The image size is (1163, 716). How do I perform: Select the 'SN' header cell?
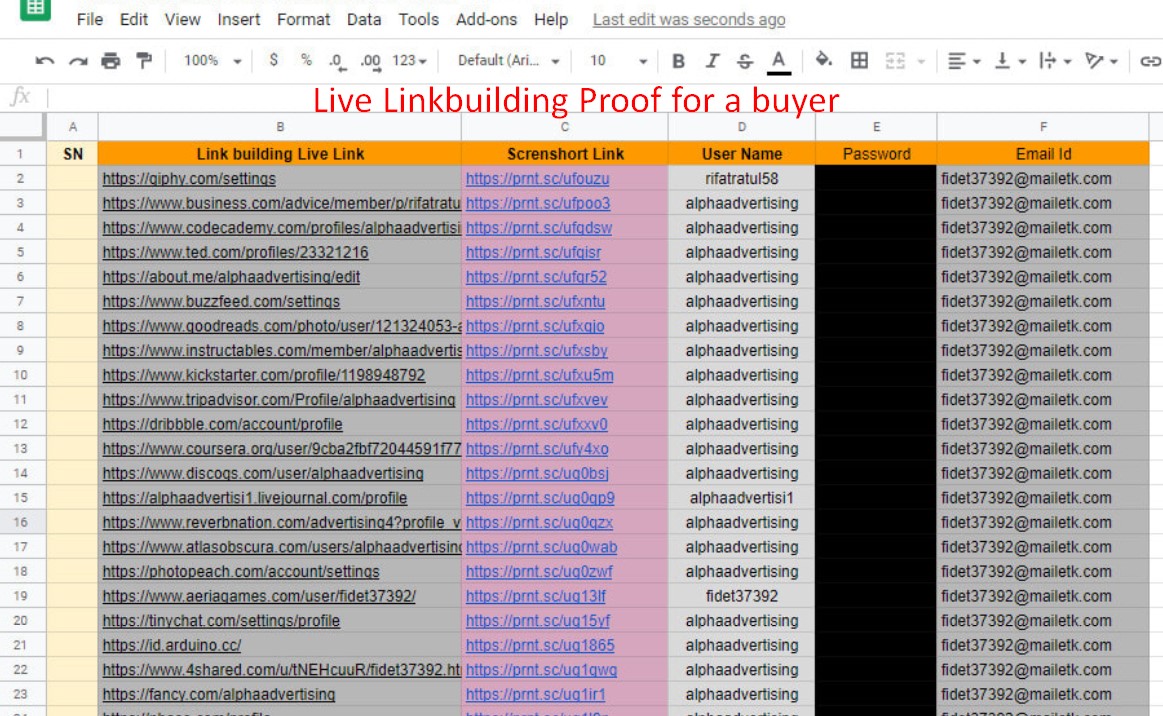[x=73, y=154]
